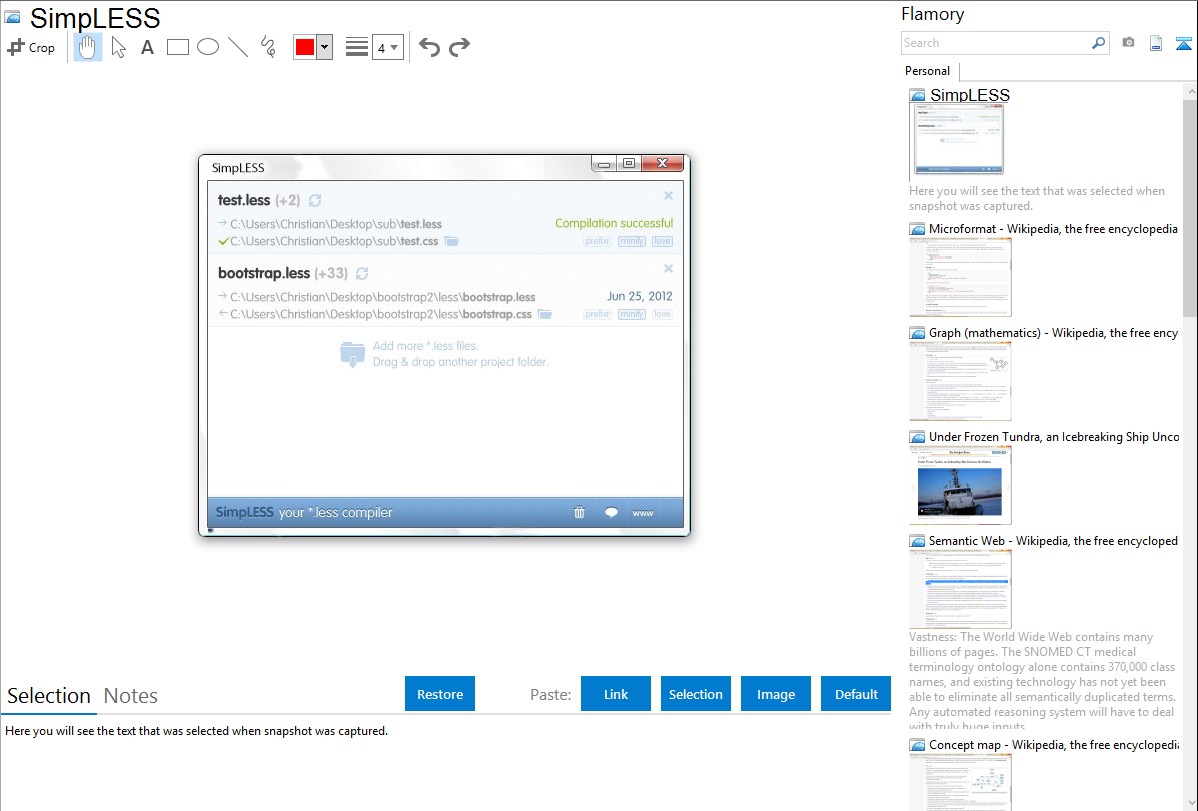
Task: Click the search magnifier icon
Action: click(1098, 43)
